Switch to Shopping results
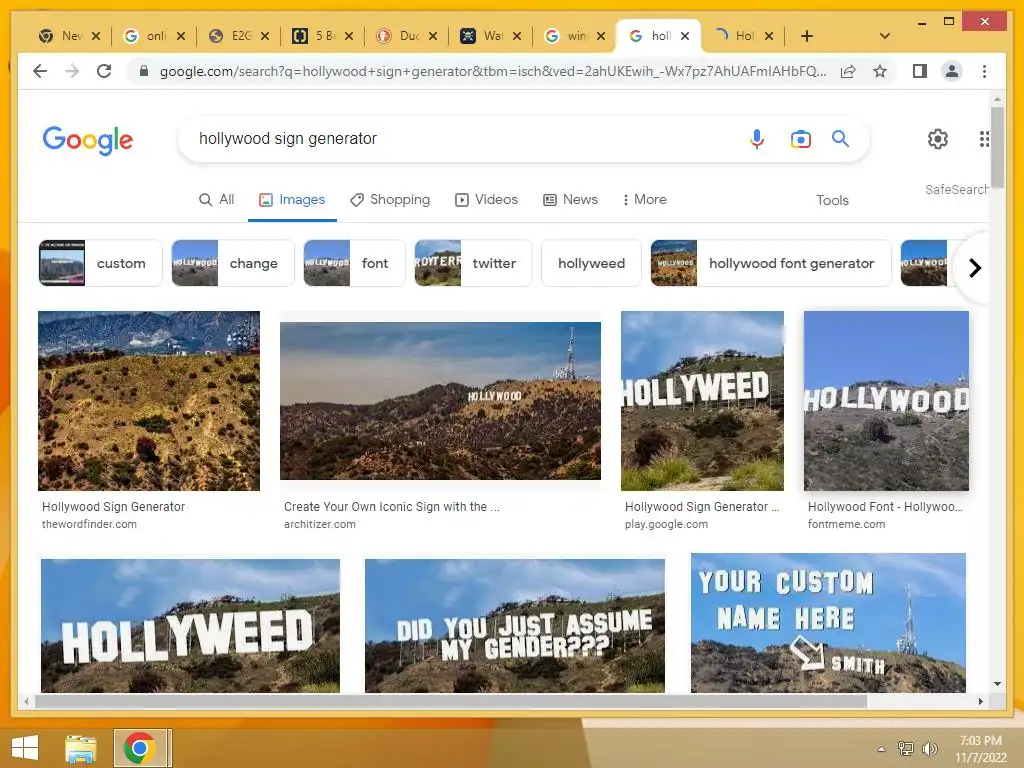This screenshot has height=768, width=1024. coord(390,199)
